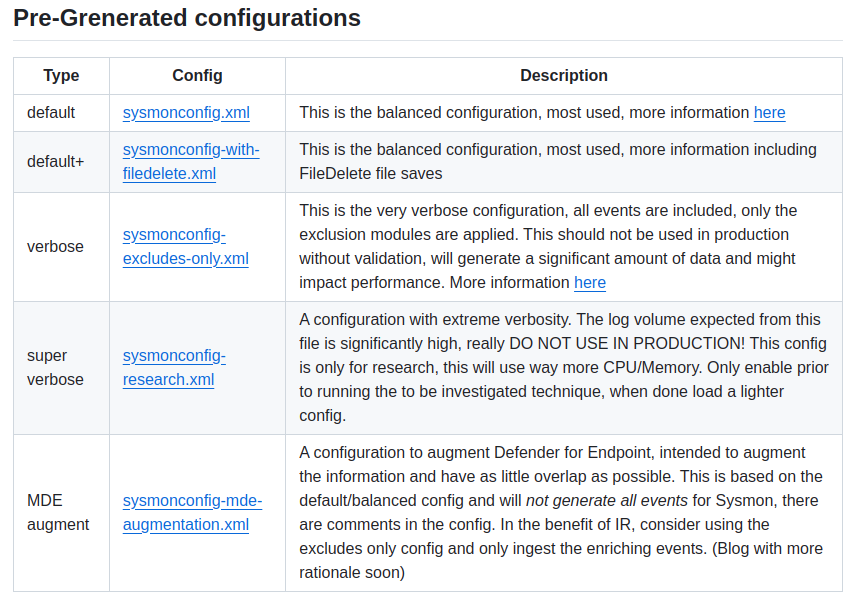Follow the 'here' link in default row
Viewport: 857px width, 606px height.
pyautogui.click(x=769, y=113)
